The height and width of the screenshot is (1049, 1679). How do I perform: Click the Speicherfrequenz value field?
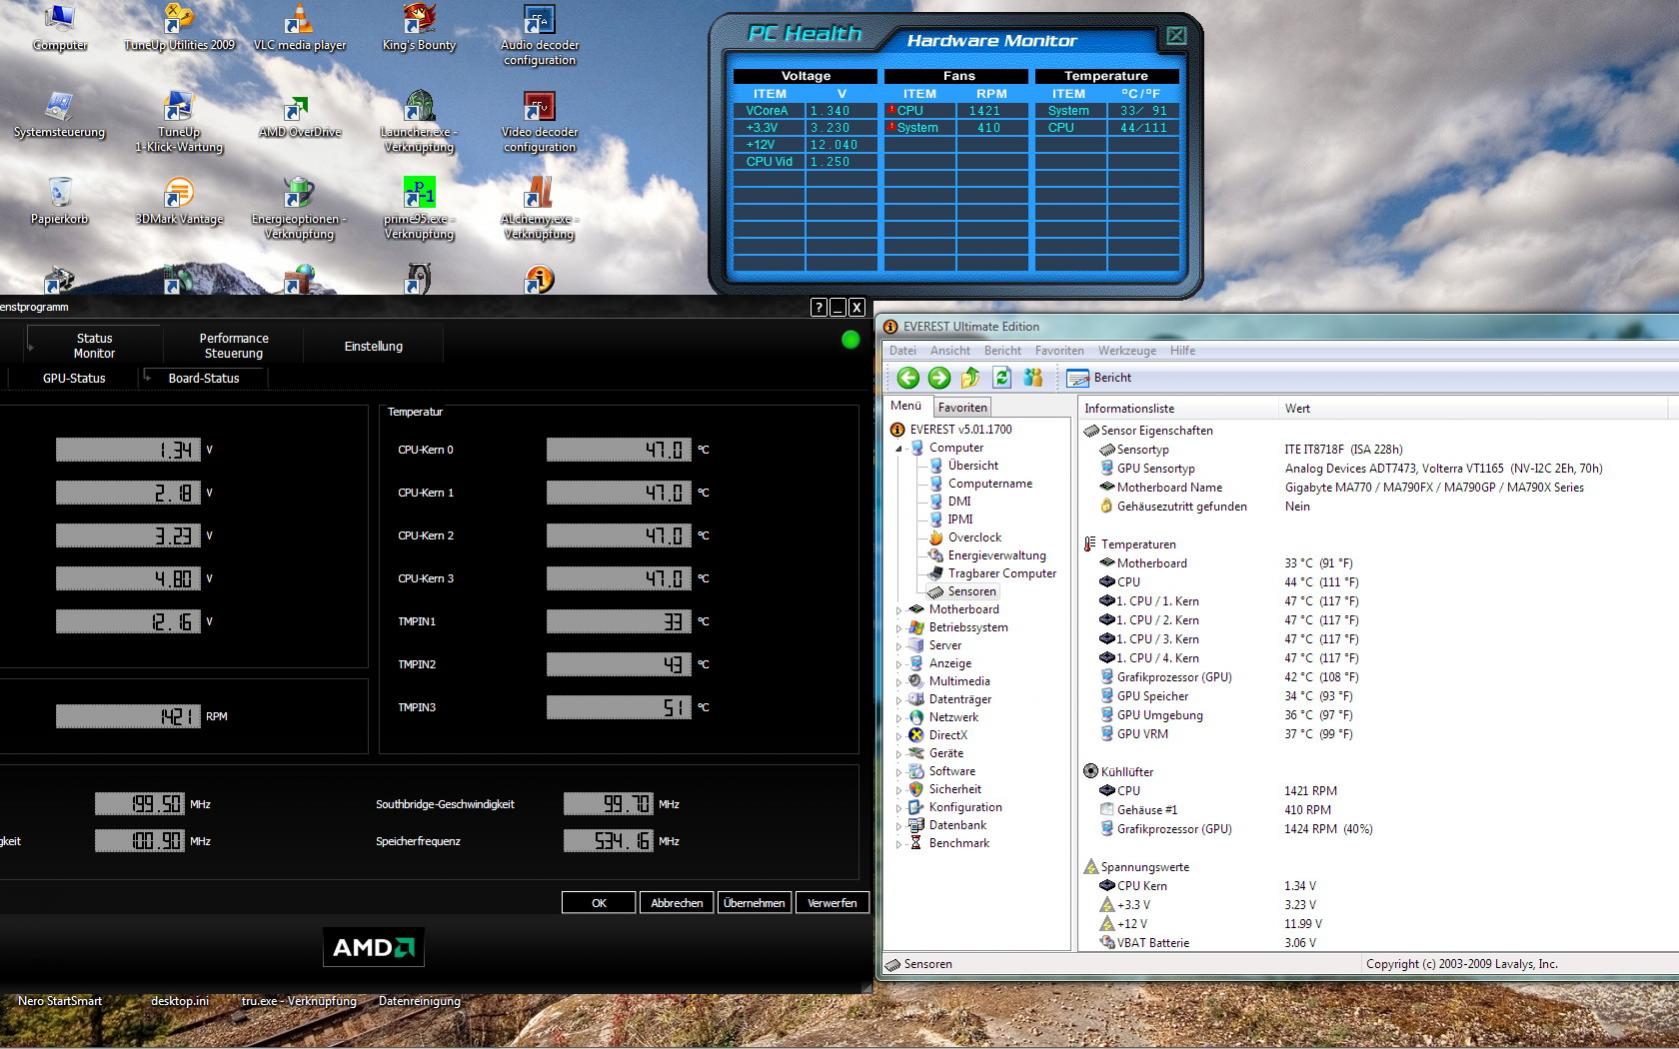(x=608, y=842)
